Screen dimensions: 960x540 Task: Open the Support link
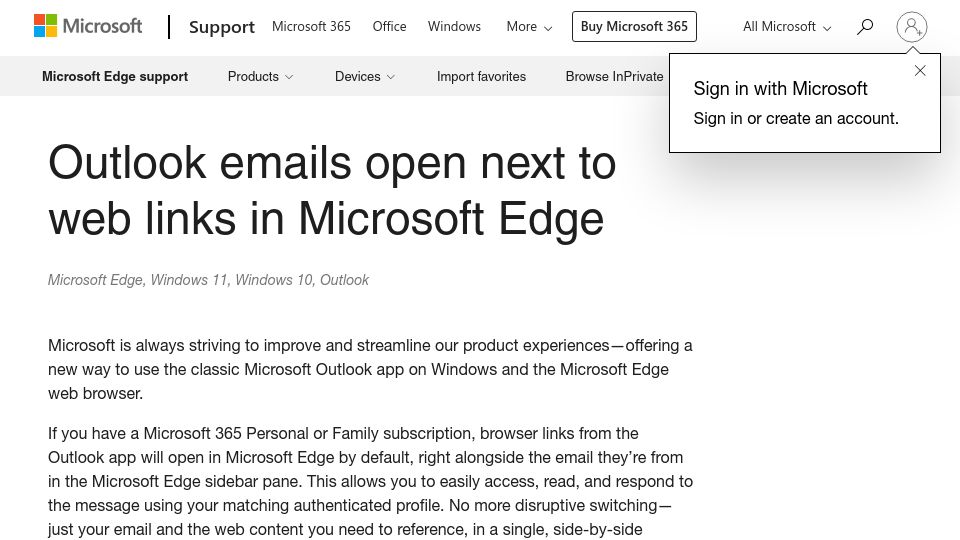point(222,27)
